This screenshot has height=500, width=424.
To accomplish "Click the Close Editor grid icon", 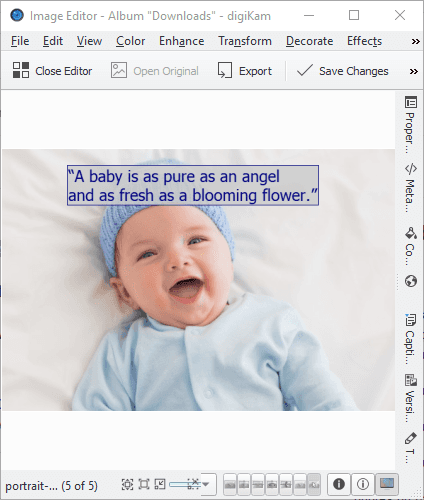I will tap(21, 70).
